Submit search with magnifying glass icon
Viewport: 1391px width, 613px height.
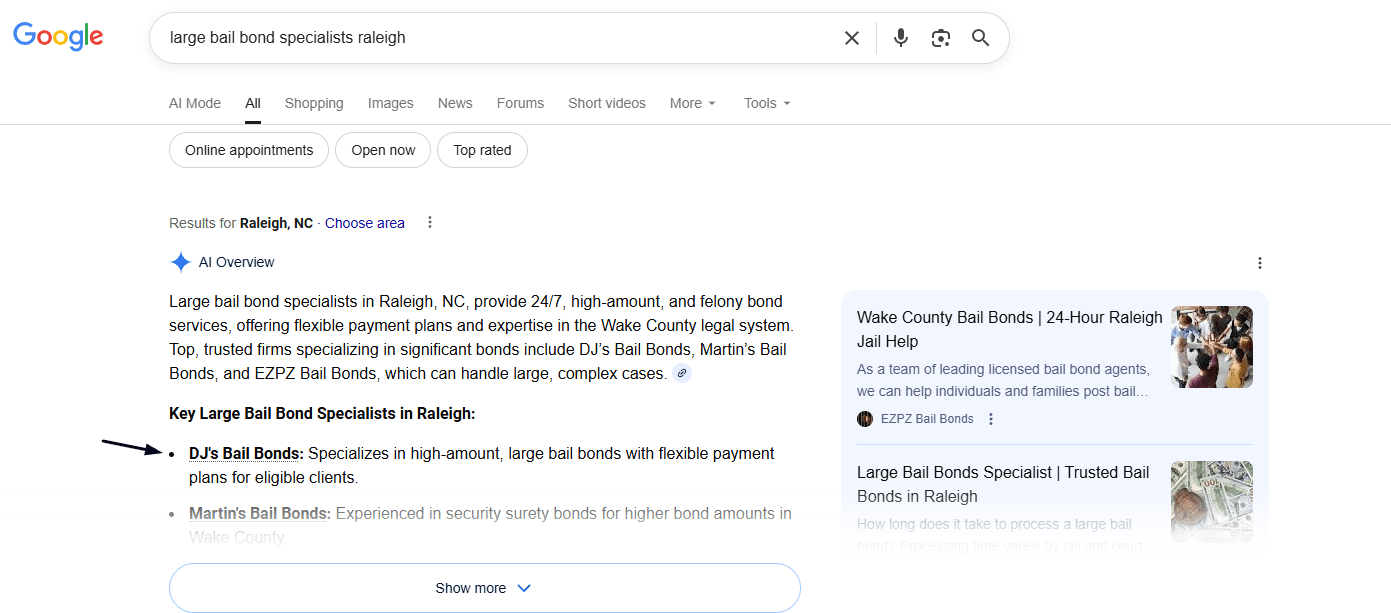(x=981, y=38)
